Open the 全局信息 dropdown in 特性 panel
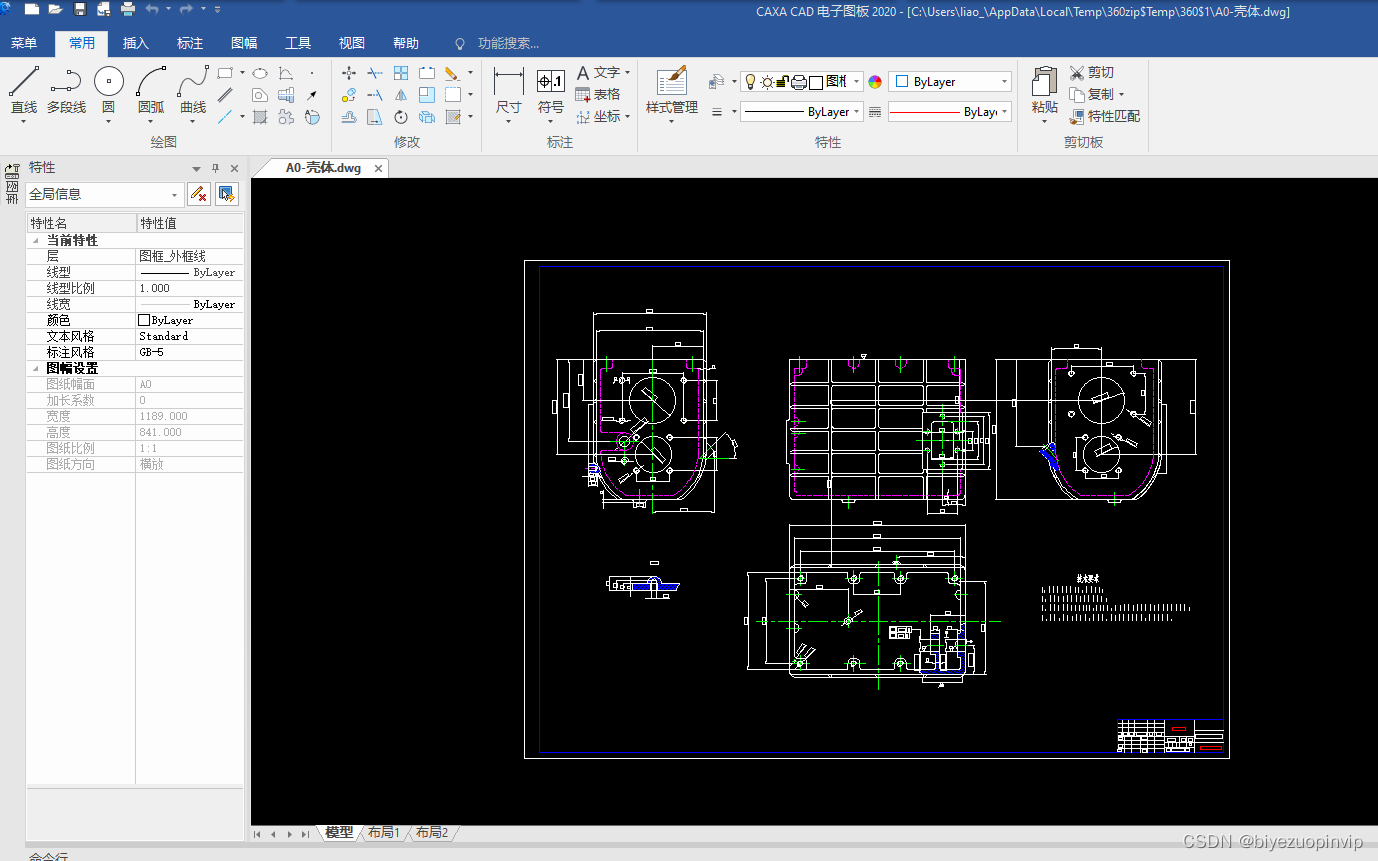This screenshot has width=1378, height=861. click(105, 194)
